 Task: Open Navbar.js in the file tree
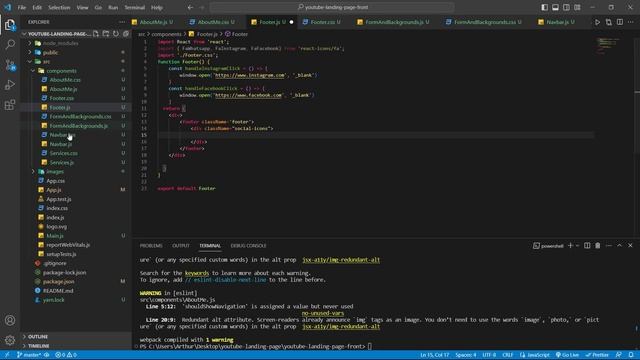pos(60,144)
